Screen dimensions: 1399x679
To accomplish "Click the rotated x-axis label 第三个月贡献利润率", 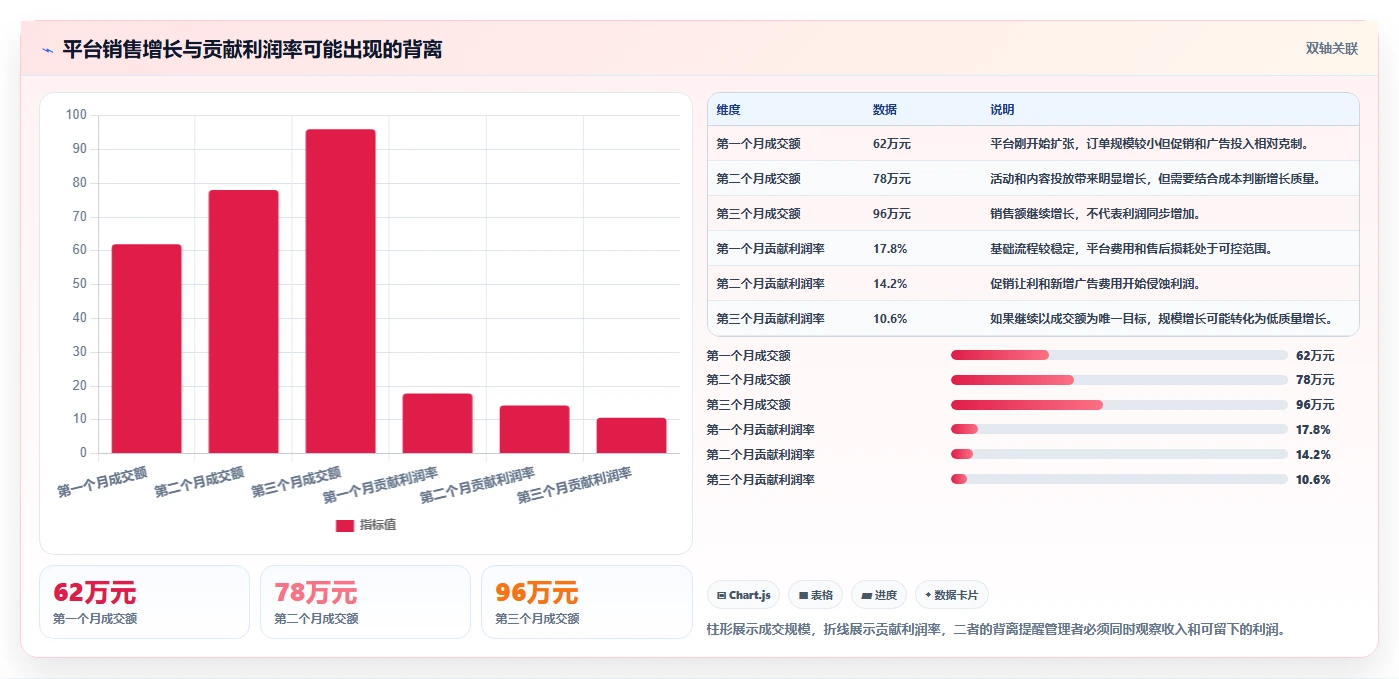I will pyautogui.click(x=574, y=485).
